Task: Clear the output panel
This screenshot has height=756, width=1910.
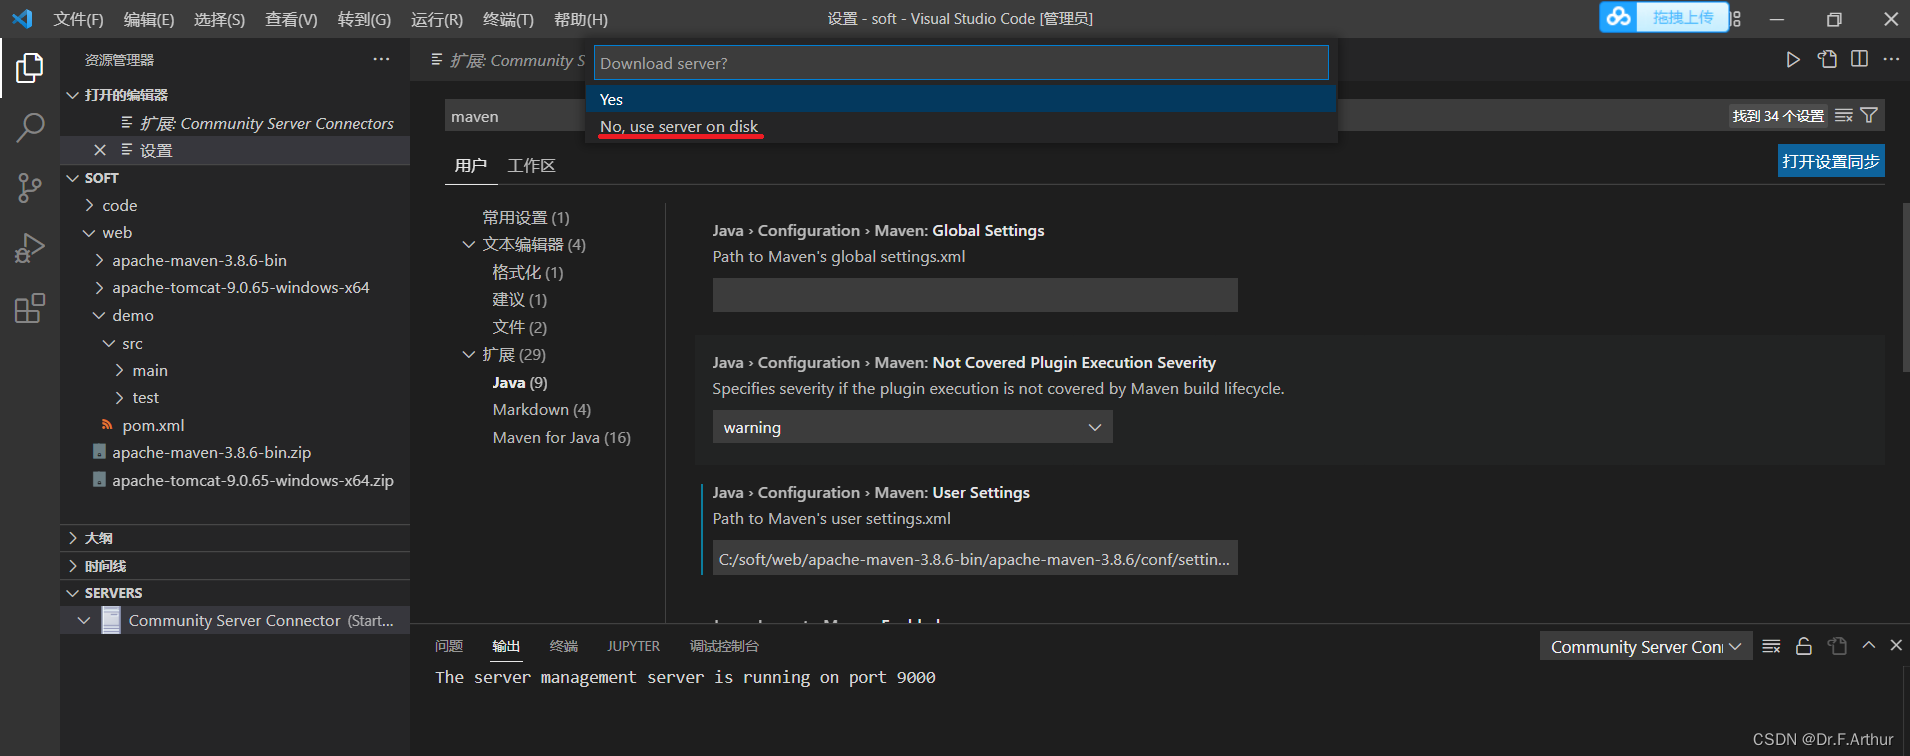Action: (1771, 646)
